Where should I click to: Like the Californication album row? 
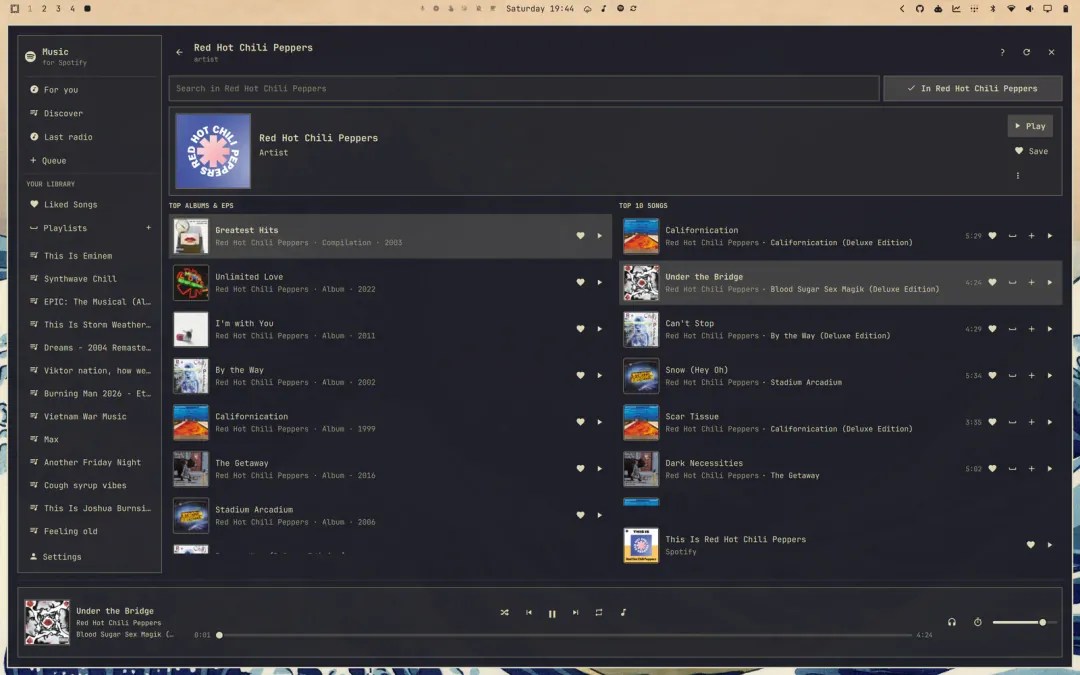[x=581, y=422]
